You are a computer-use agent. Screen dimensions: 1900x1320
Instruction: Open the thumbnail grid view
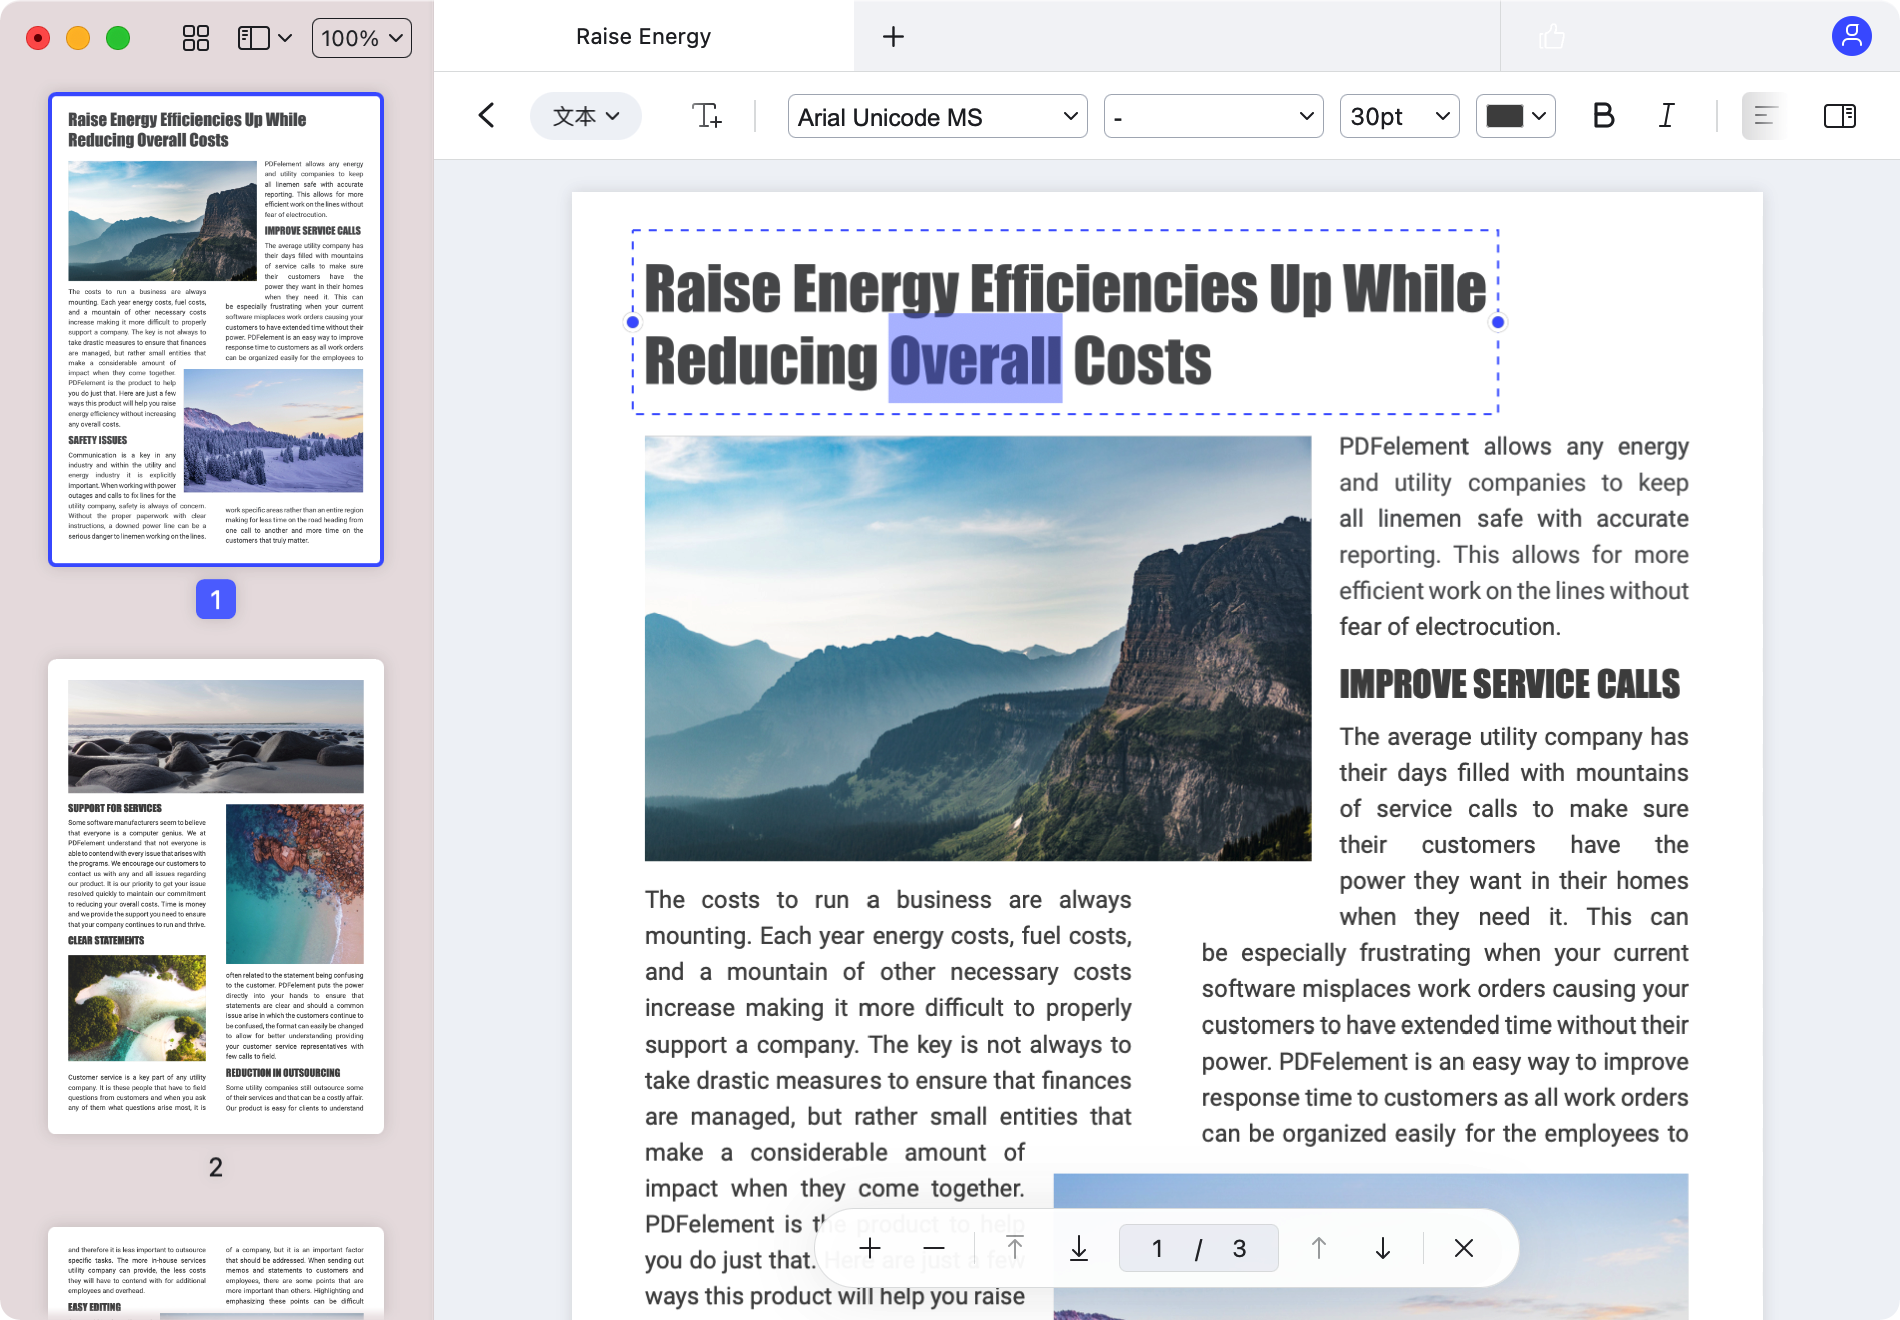(196, 38)
